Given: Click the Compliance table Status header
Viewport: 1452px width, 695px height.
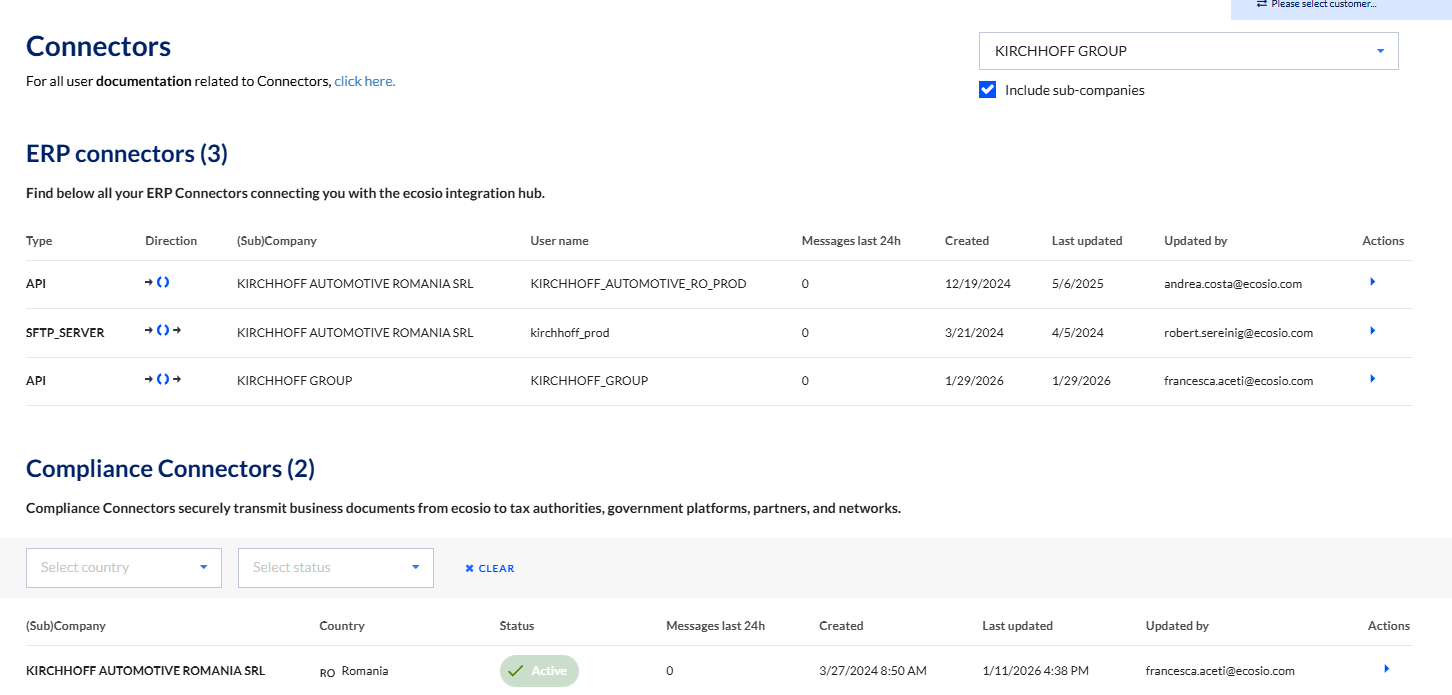Looking at the screenshot, I should [x=517, y=626].
